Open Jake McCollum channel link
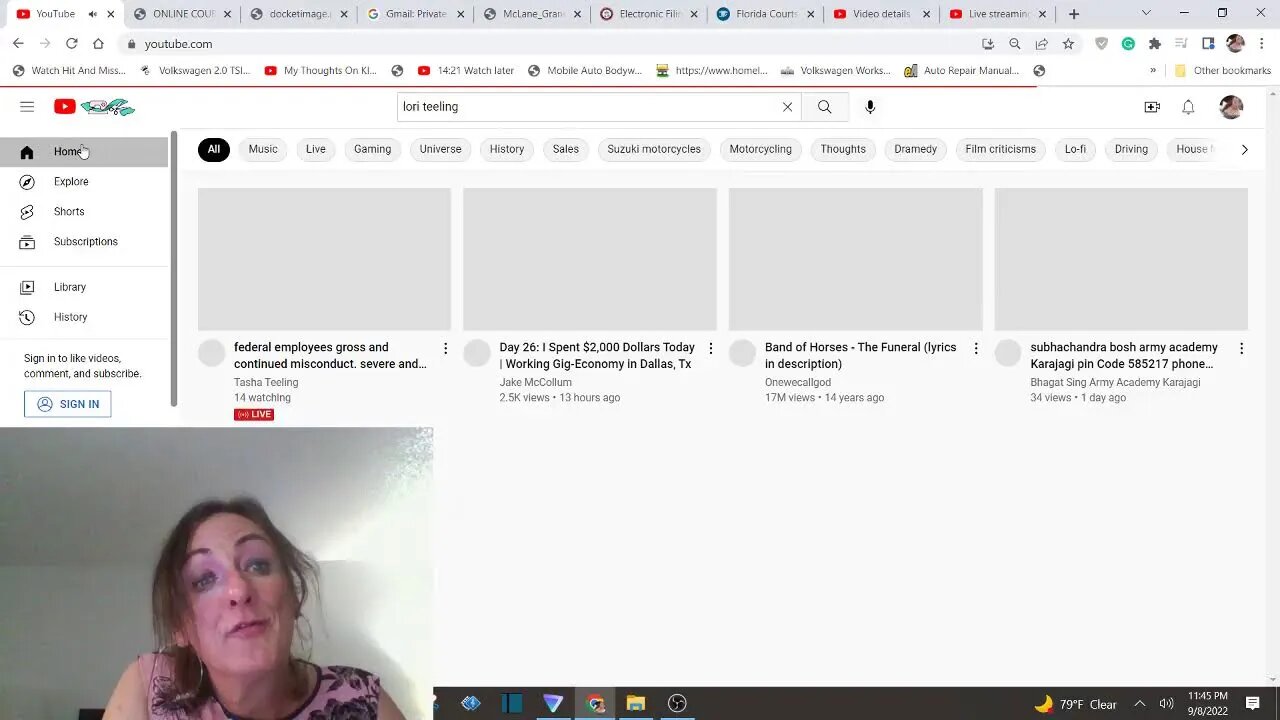1280x720 pixels. click(x=535, y=382)
